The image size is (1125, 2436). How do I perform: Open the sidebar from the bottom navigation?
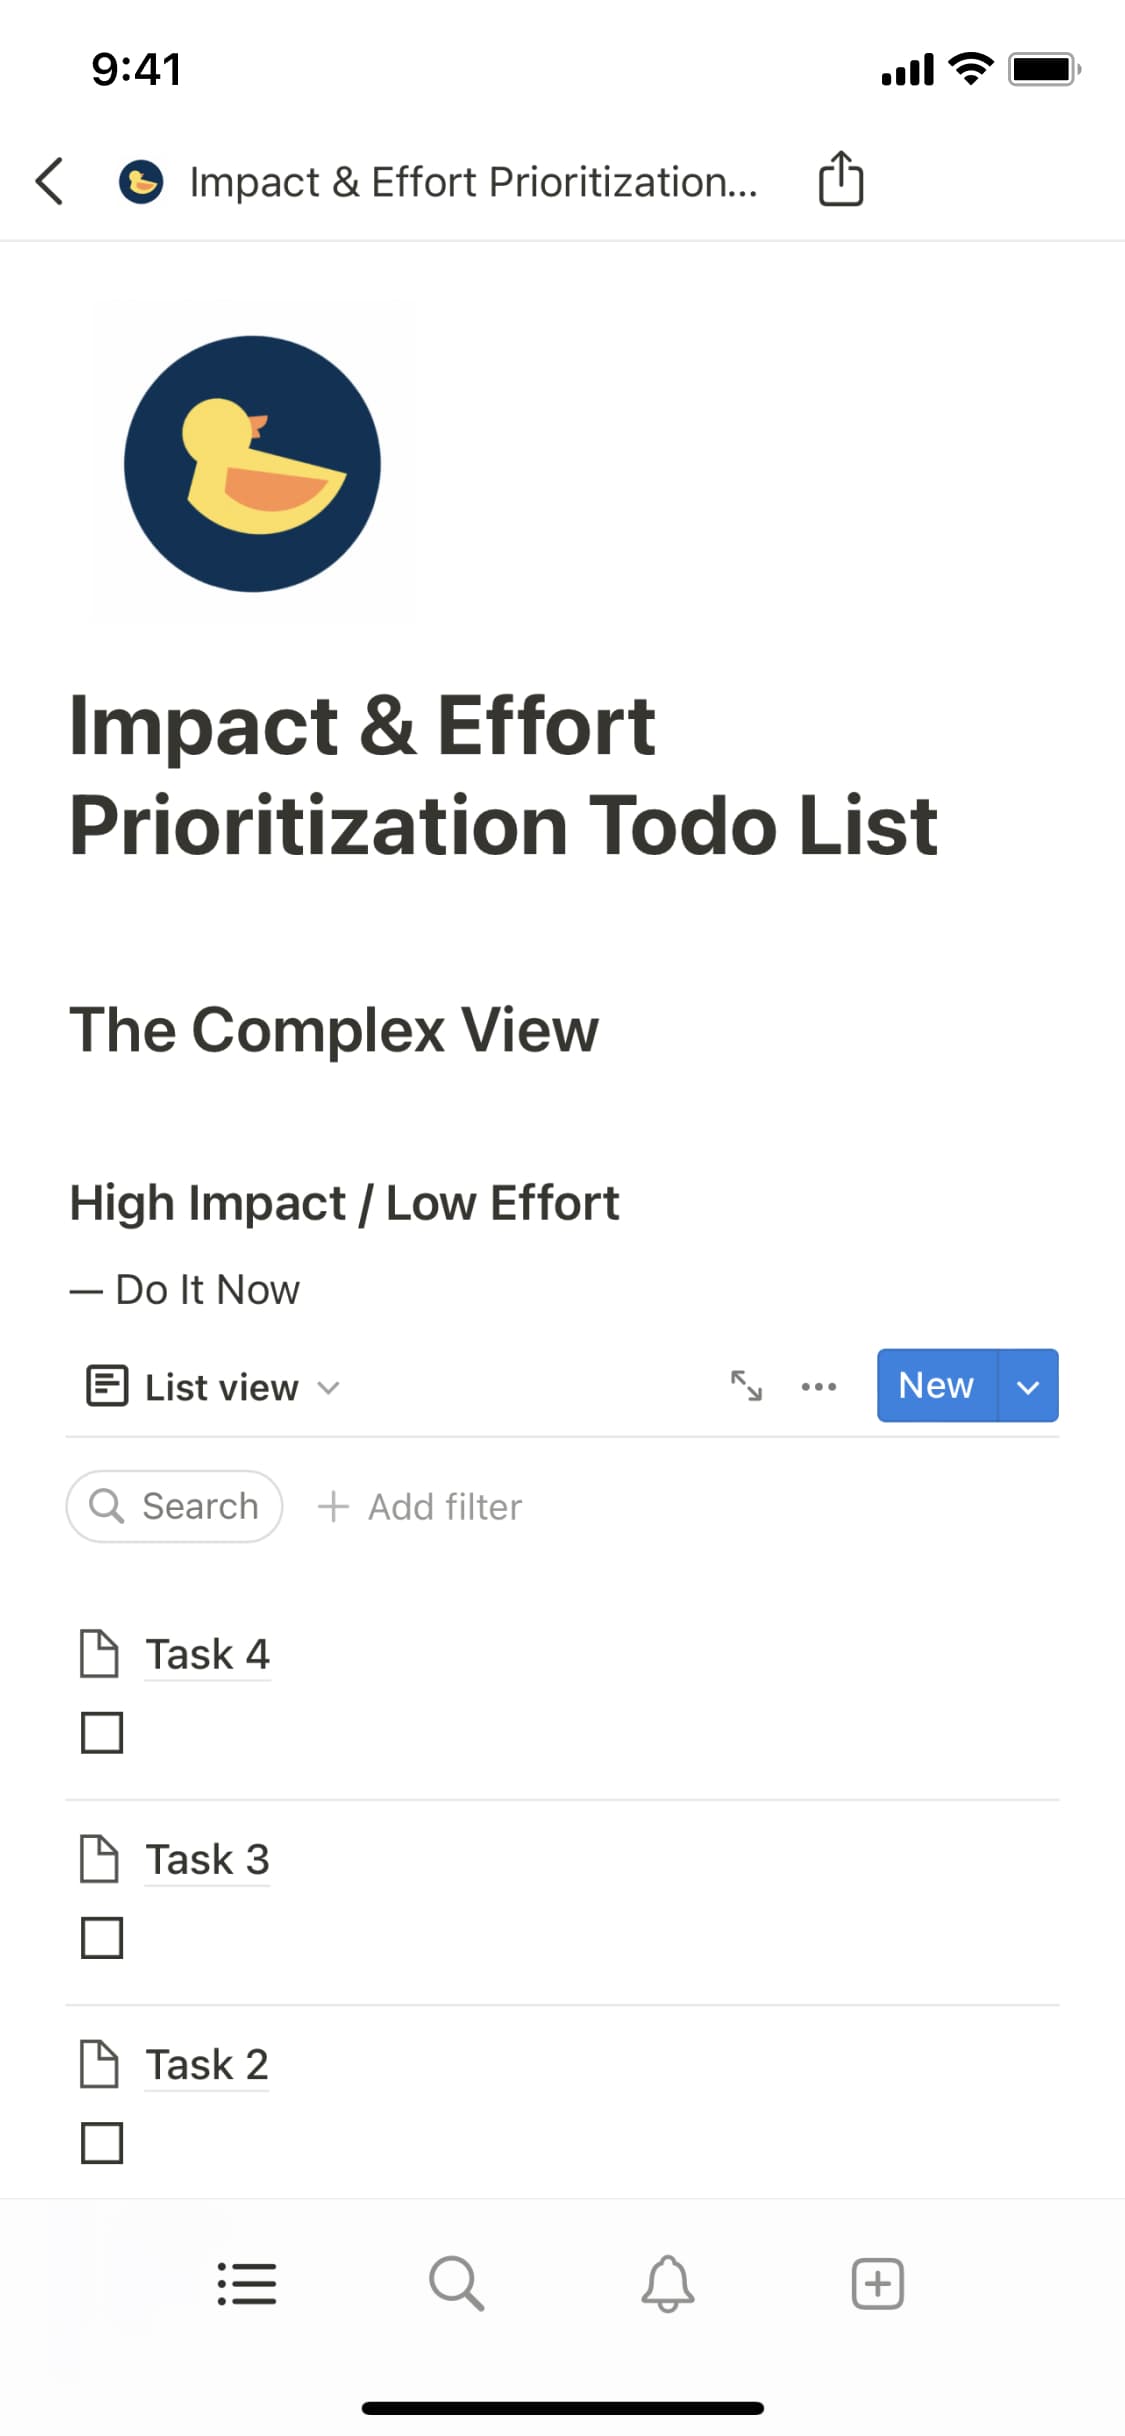[x=247, y=2283]
